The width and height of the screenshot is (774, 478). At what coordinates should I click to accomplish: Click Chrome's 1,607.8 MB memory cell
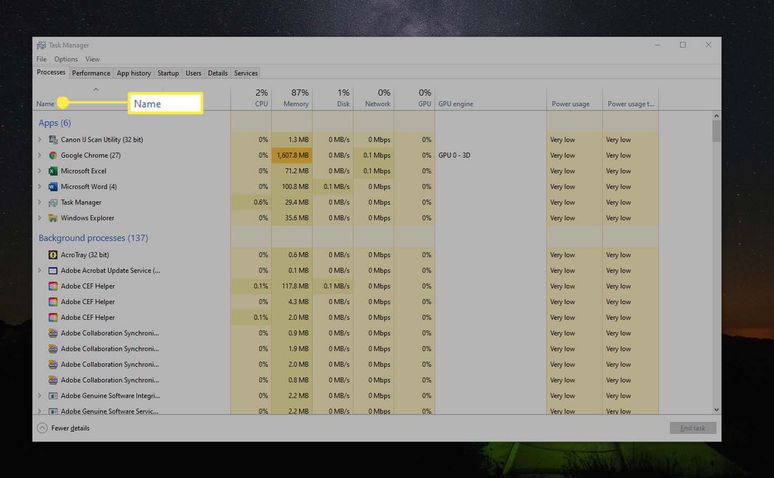(292, 155)
